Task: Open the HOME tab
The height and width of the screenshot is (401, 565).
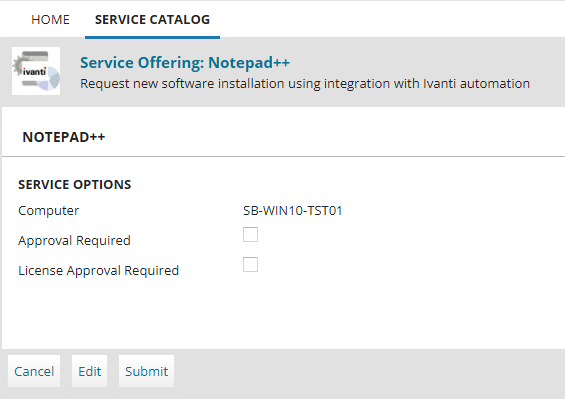Action: click(50, 19)
